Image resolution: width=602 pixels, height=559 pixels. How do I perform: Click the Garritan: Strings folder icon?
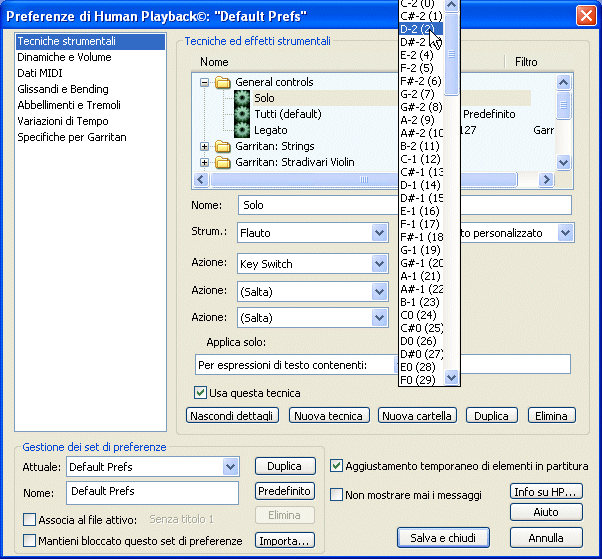(222, 147)
